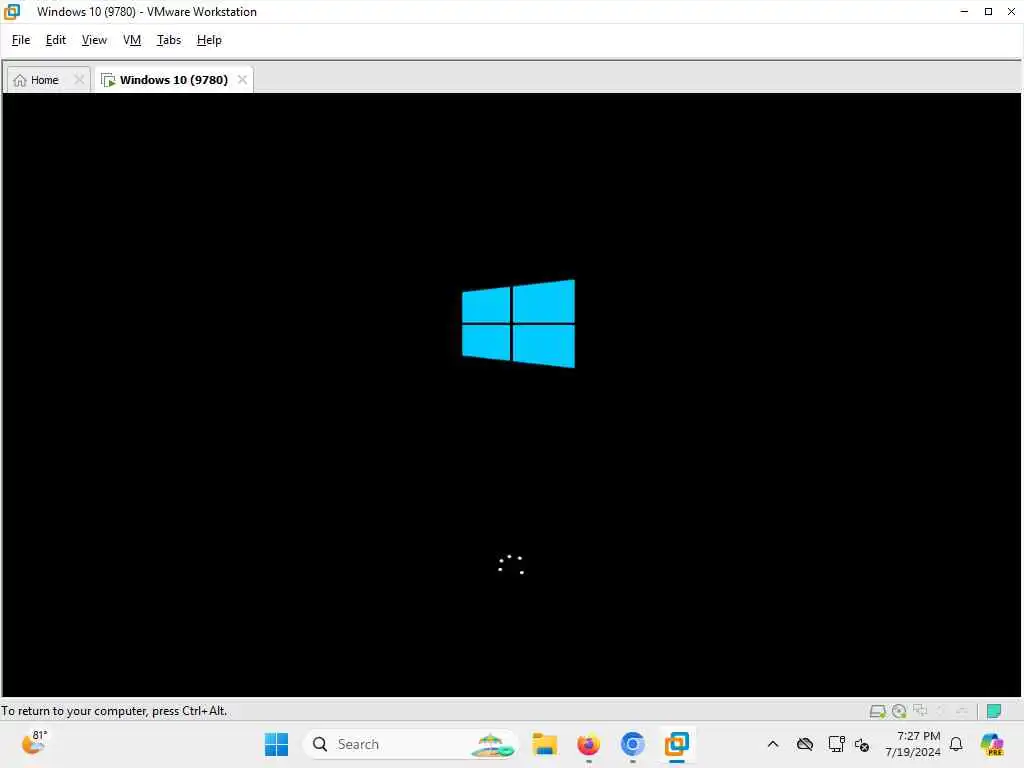Click inside the Windows 10 guest display

click(511, 394)
